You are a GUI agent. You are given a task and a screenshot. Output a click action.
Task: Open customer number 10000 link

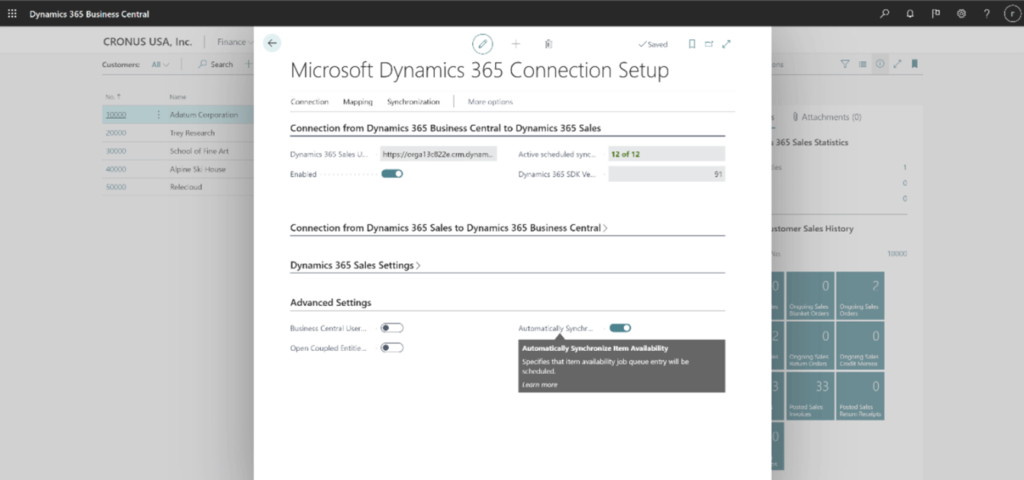coord(116,114)
